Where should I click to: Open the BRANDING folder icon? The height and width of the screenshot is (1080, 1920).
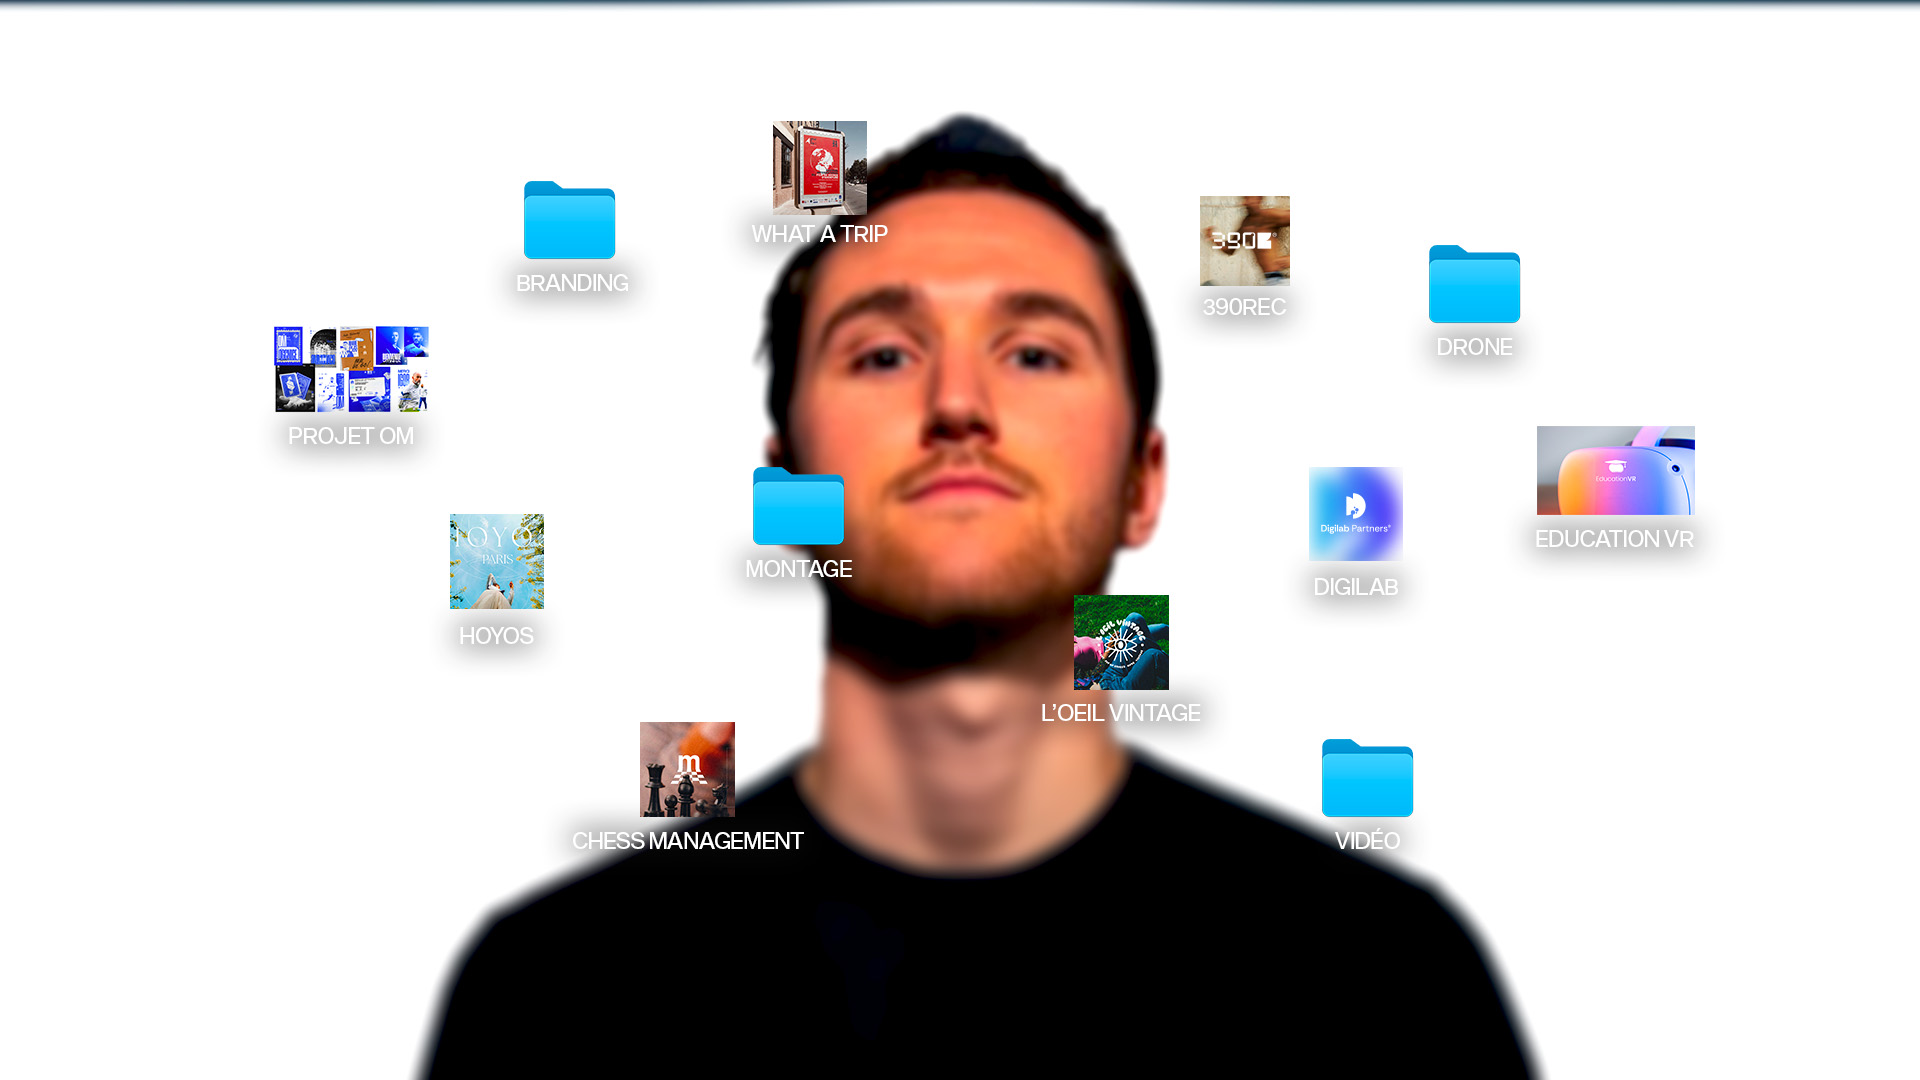click(569, 221)
